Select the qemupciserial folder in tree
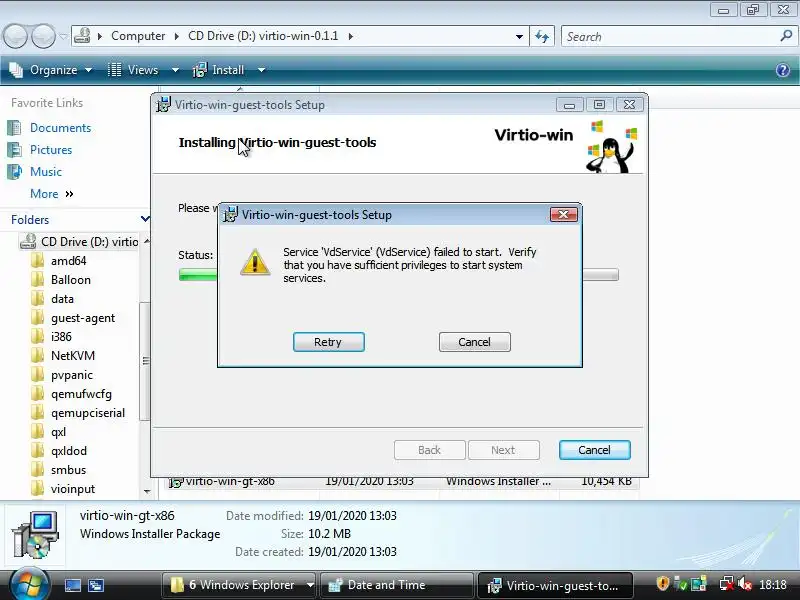This screenshot has width=800, height=600. (88, 413)
